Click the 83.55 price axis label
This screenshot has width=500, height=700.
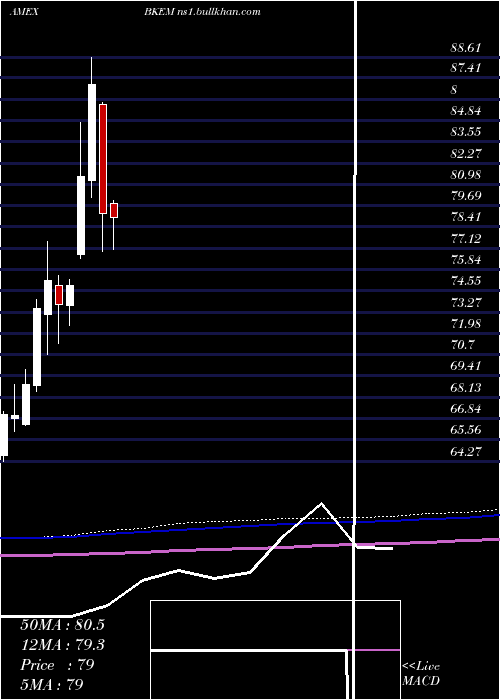[x=466, y=132]
